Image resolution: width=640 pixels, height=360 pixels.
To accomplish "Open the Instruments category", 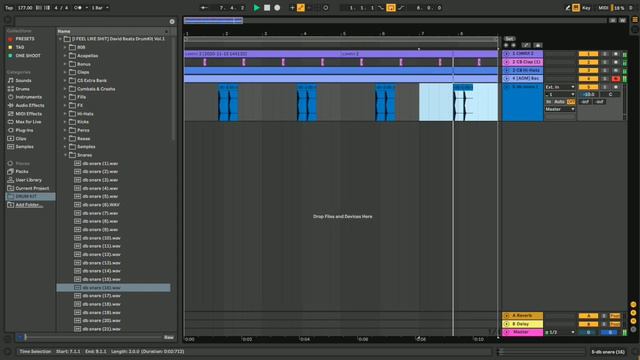I will click(29, 97).
